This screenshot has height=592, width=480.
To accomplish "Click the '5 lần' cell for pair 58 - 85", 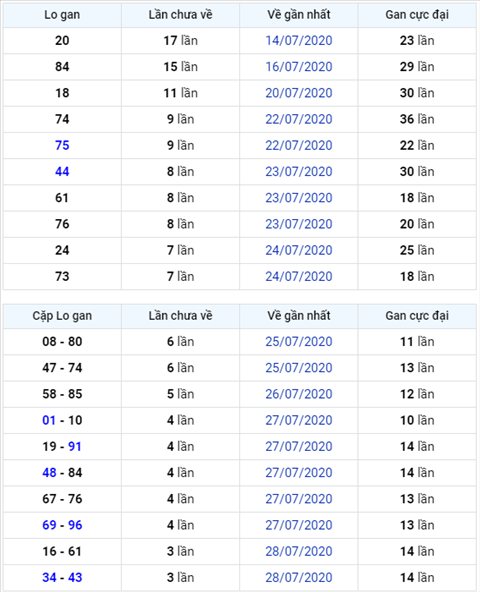I will pyautogui.click(x=181, y=394).
